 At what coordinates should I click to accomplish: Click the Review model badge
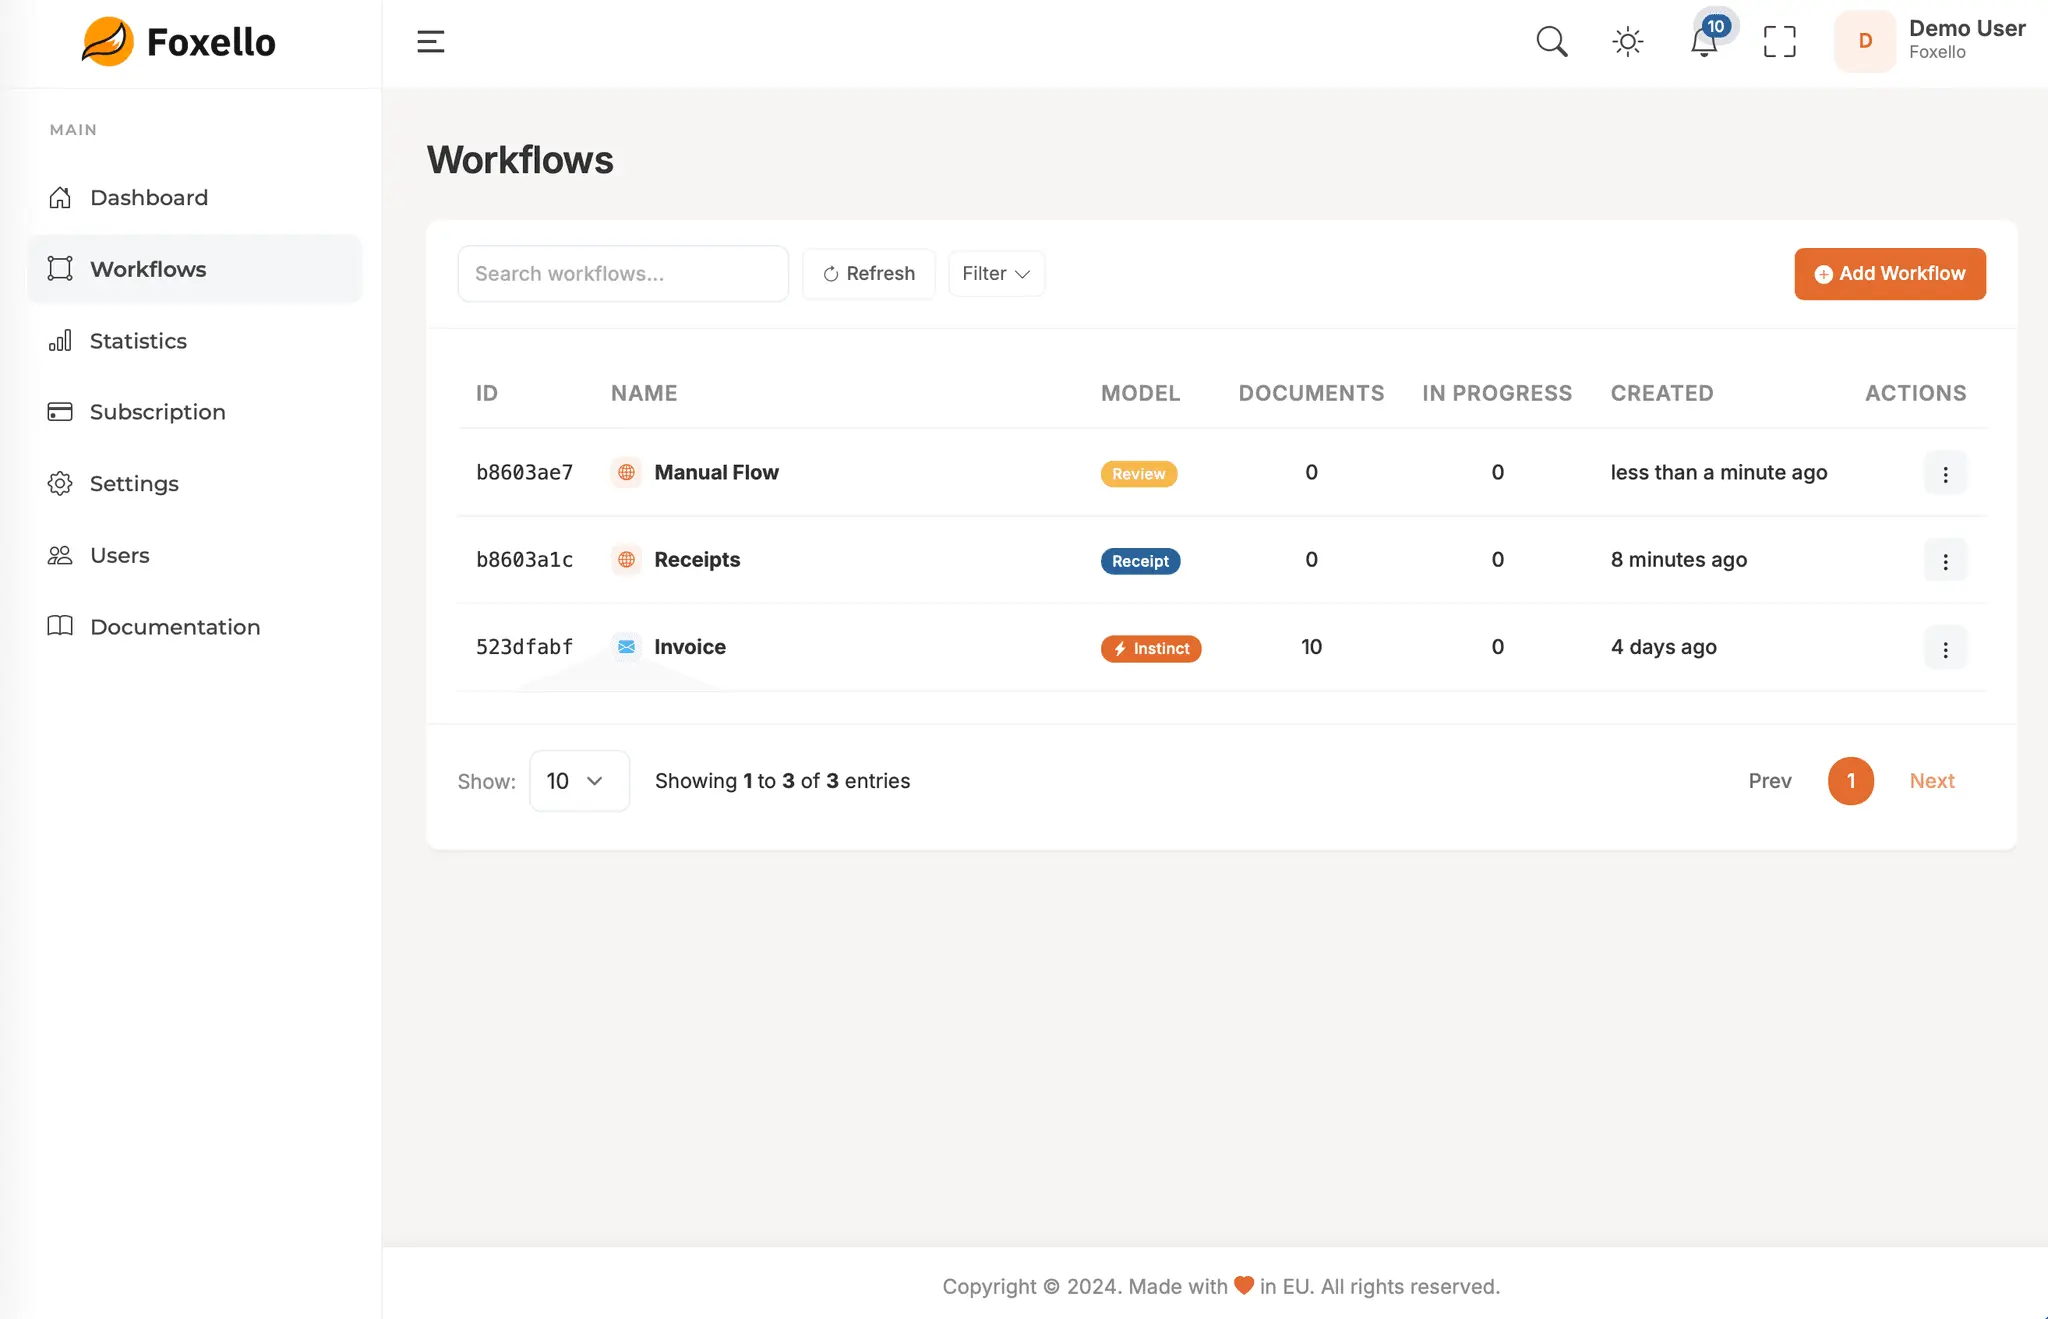coord(1139,474)
